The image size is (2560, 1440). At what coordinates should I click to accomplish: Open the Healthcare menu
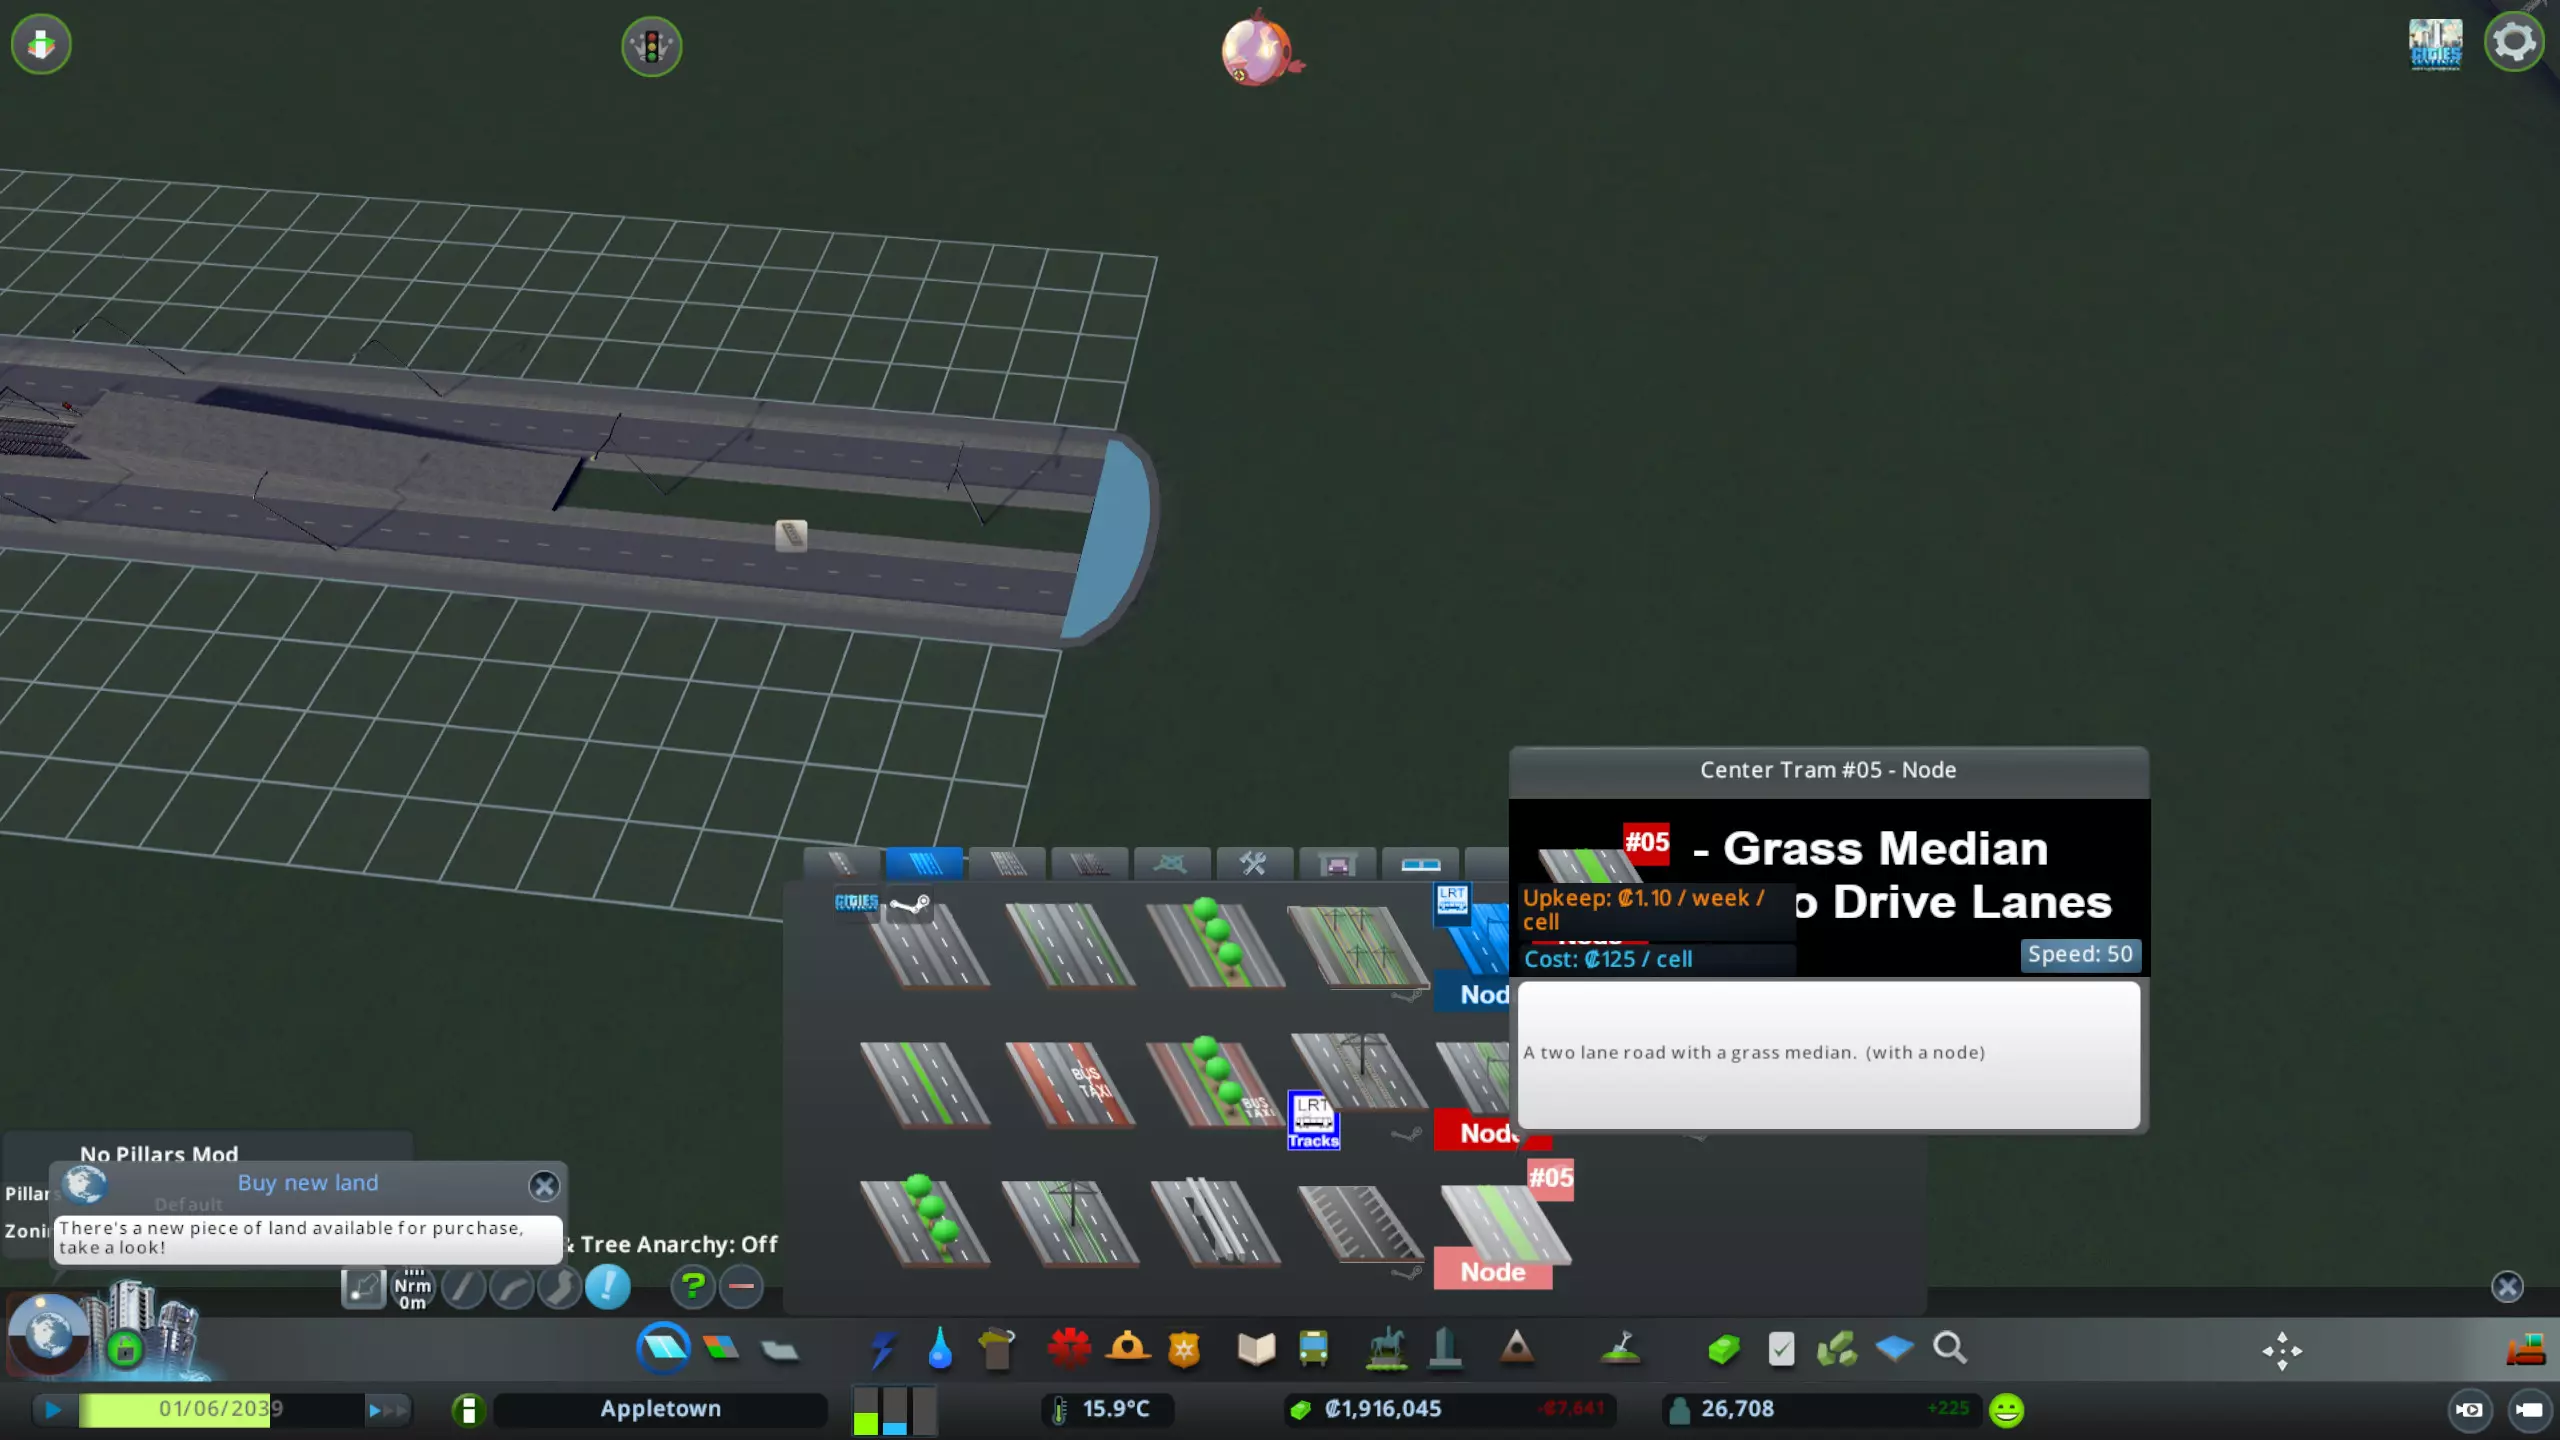click(x=1068, y=1349)
